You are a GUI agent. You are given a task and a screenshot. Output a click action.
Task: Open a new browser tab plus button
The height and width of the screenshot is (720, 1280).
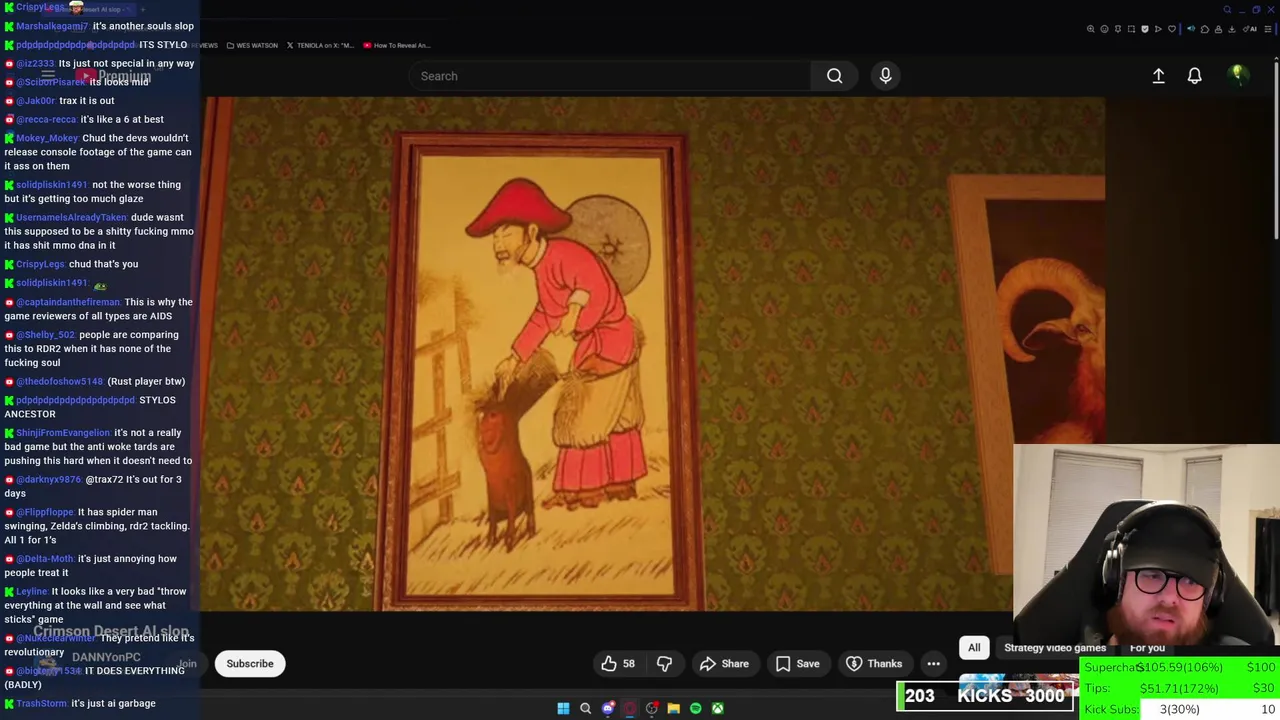(143, 9)
